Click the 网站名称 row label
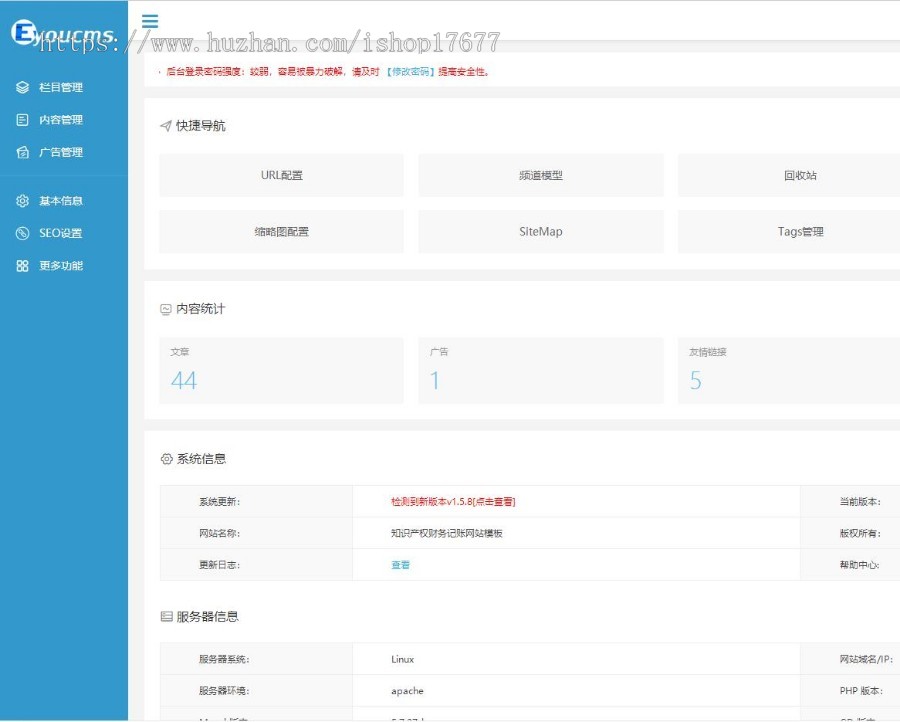Viewport: 900px width, 722px height. pos(219,533)
